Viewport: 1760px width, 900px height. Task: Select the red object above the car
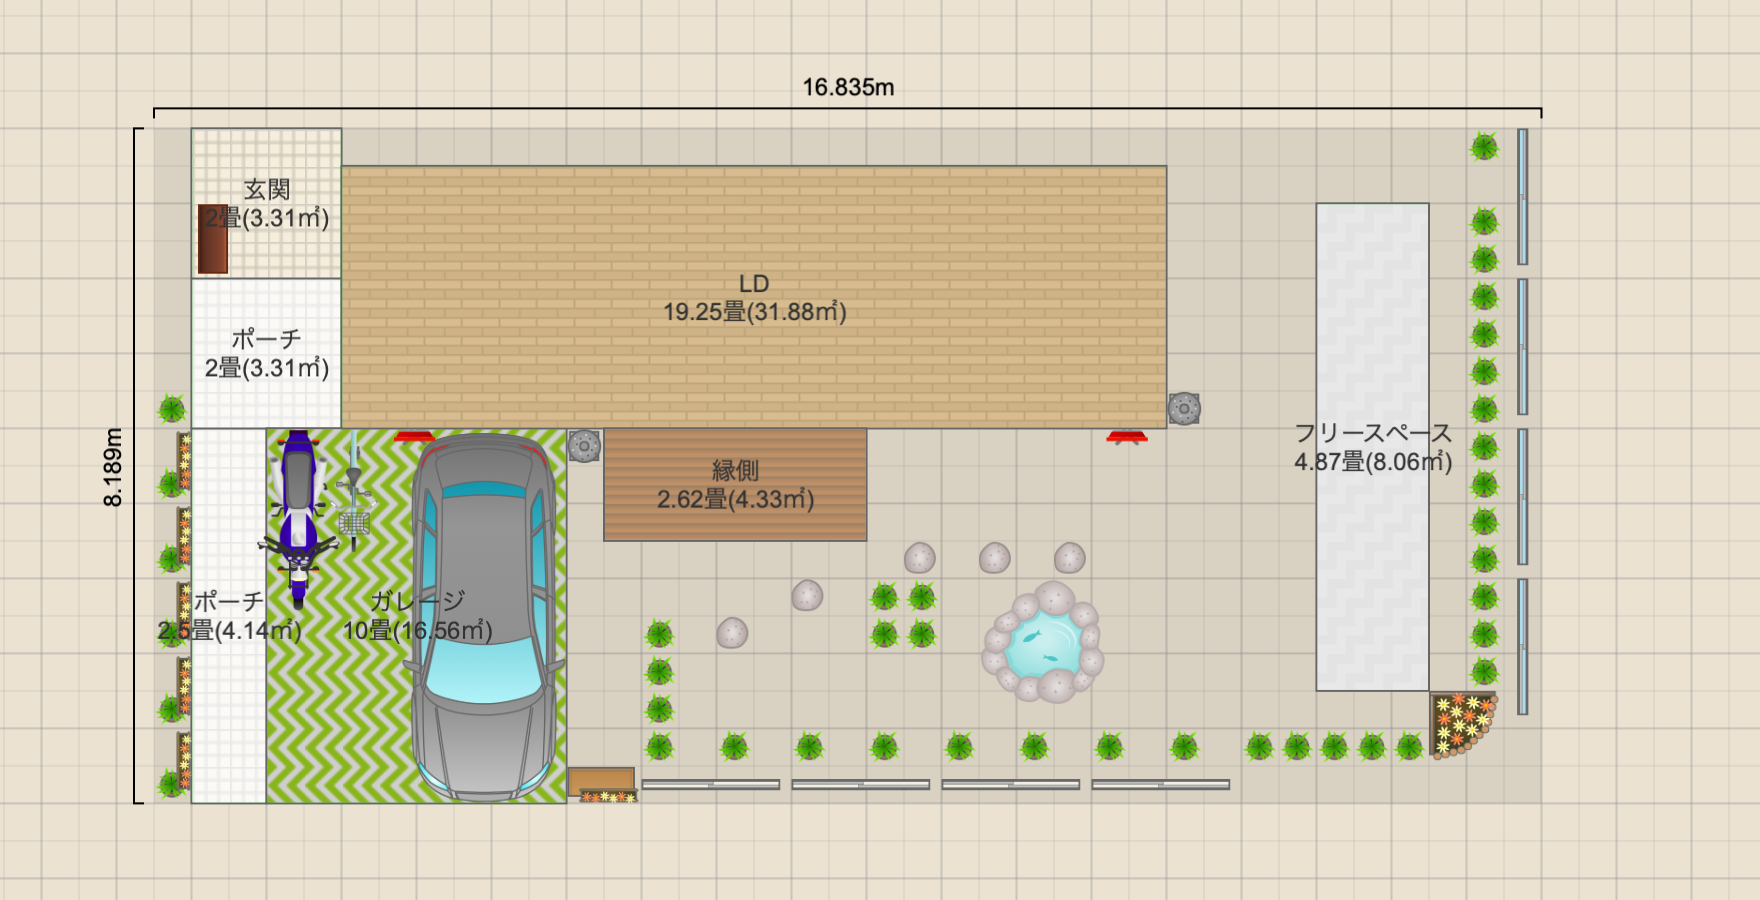pyautogui.click(x=414, y=437)
